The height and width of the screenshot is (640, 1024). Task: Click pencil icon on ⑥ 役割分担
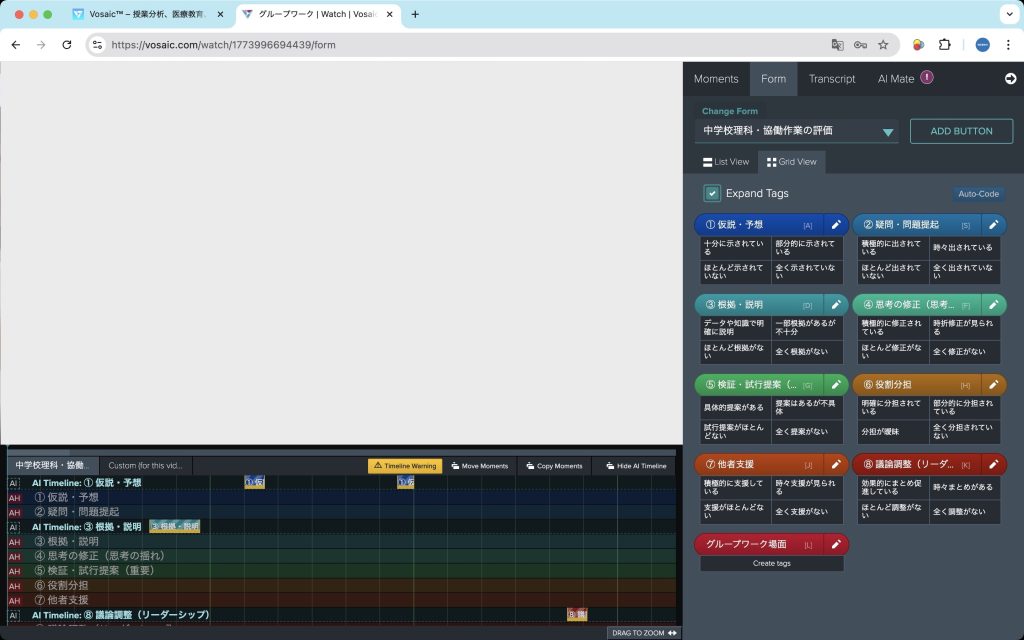(x=993, y=384)
